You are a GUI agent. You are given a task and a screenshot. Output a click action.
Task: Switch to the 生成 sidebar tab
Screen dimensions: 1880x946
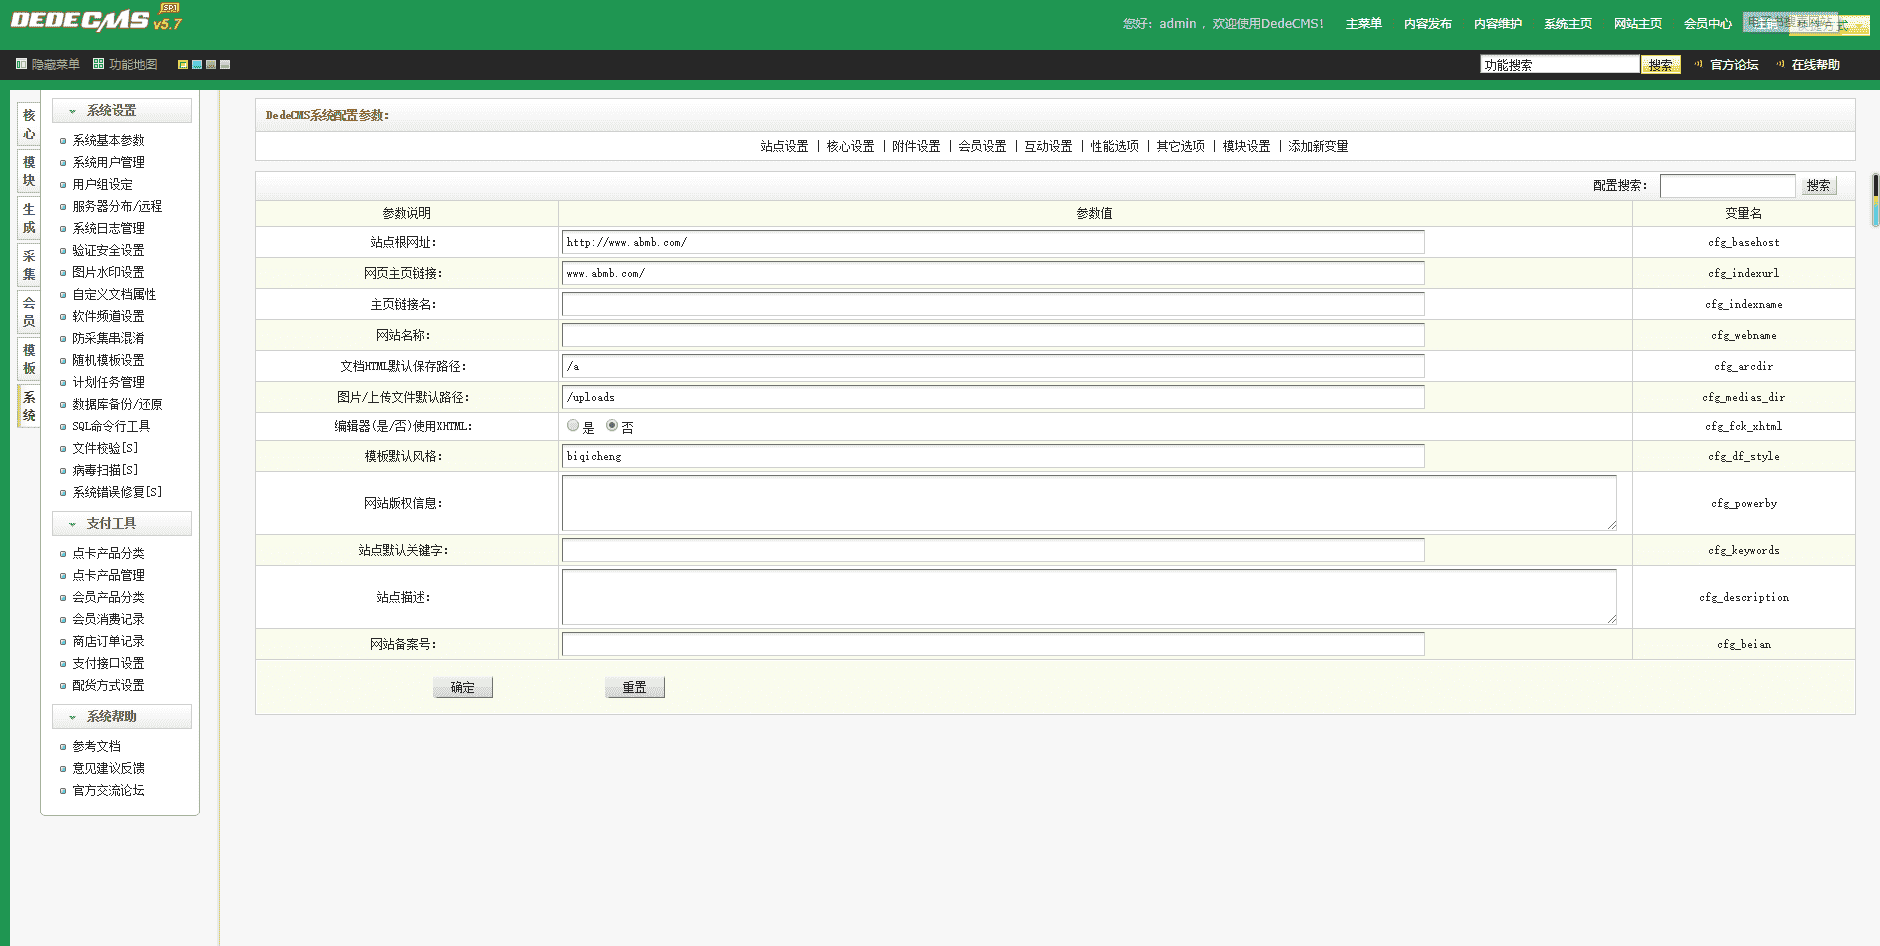(29, 219)
